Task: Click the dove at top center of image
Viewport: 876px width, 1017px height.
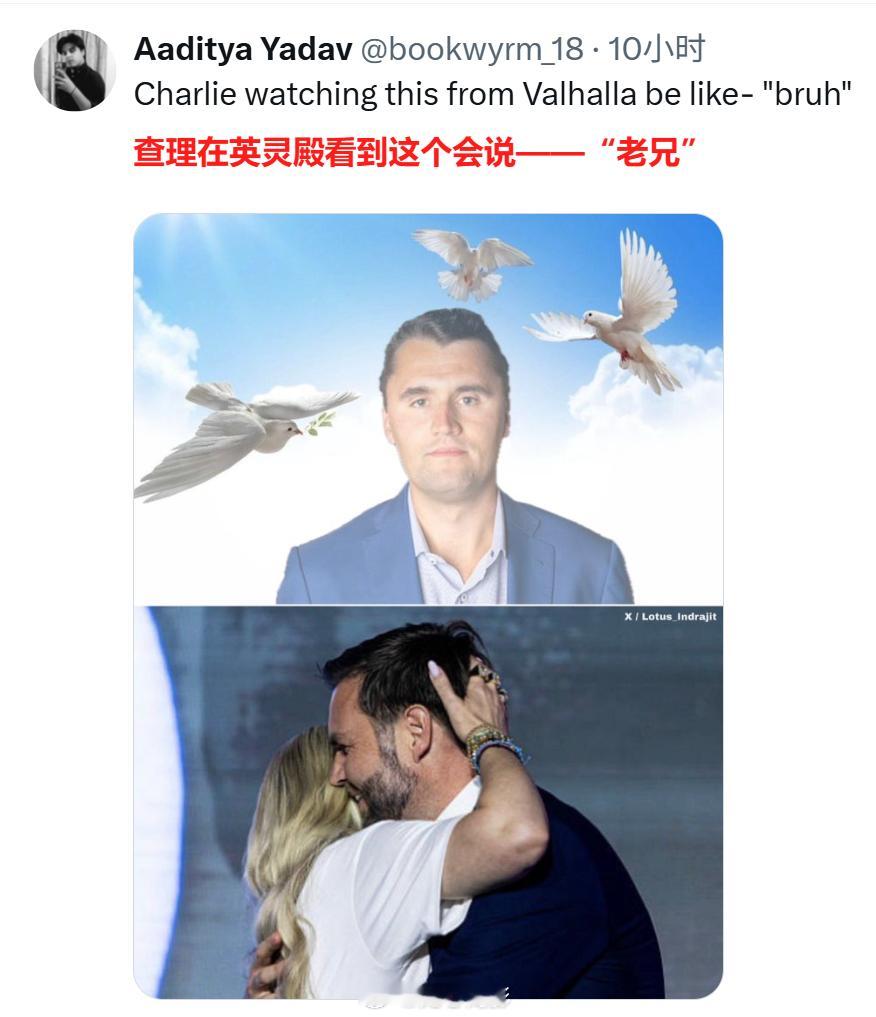Action: click(473, 265)
